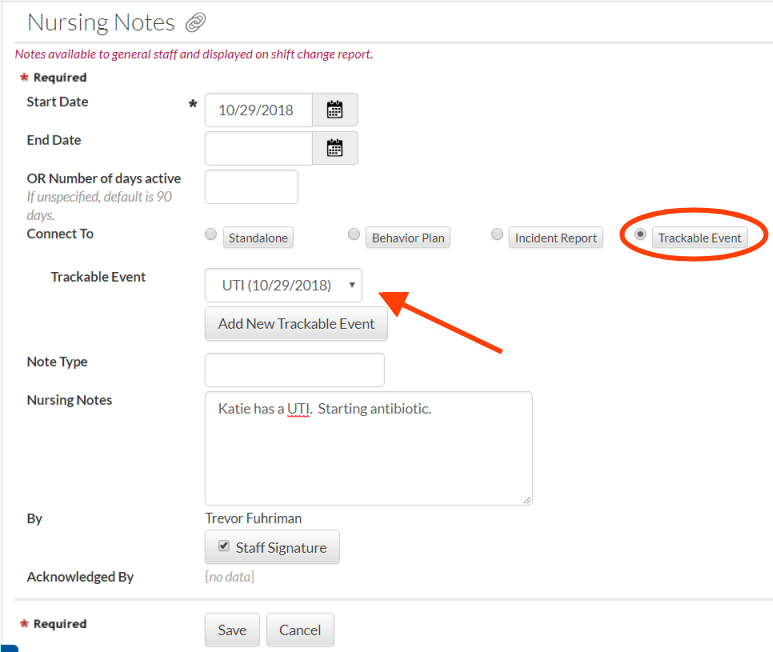Open the End Date calendar picker
Viewport: 773px width, 652px height.
(x=335, y=148)
